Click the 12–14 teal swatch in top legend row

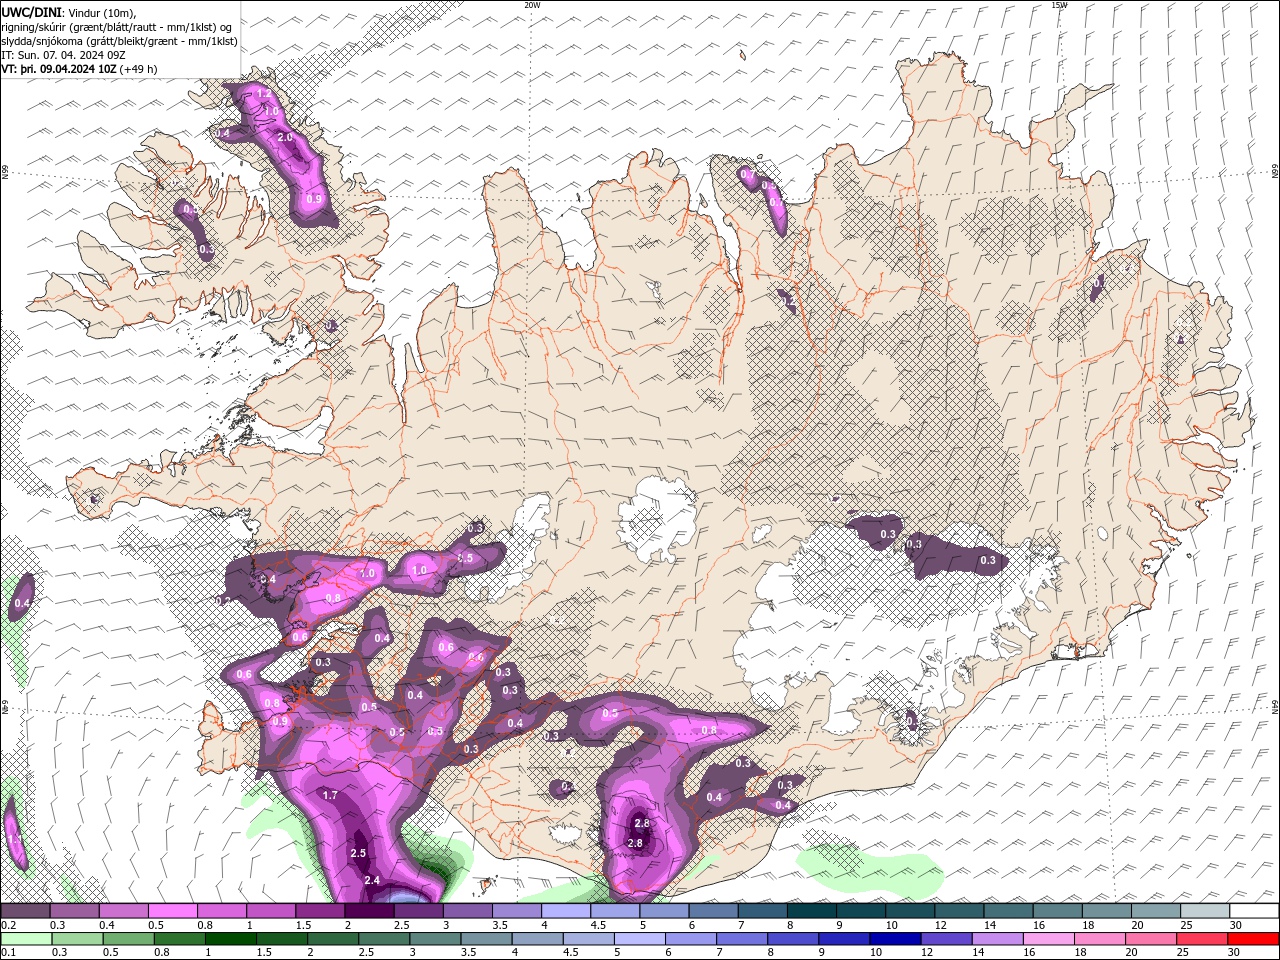[x=960, y=910]
